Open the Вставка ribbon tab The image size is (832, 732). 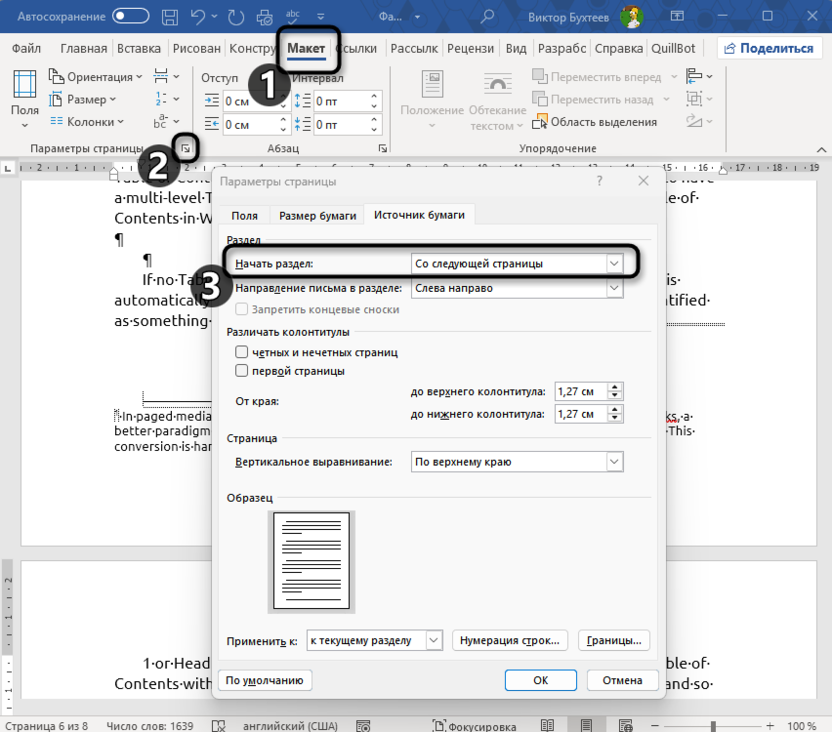click(x=138, y=49)
